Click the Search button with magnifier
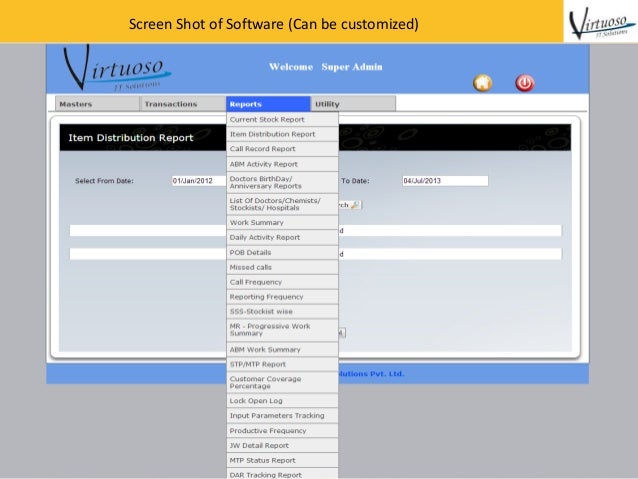 (350, 205)
